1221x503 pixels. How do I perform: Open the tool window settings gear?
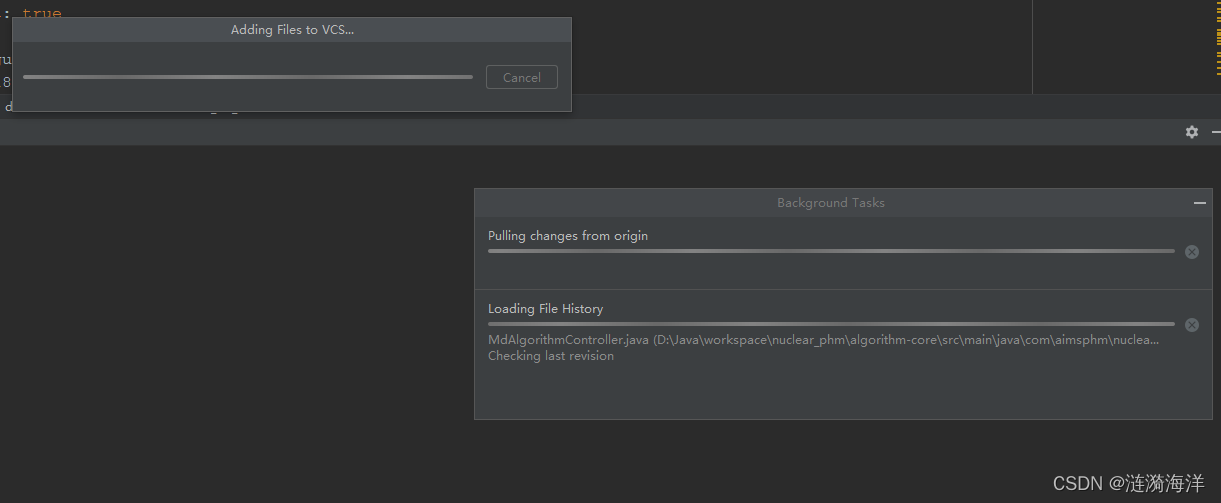point(1192,132)
